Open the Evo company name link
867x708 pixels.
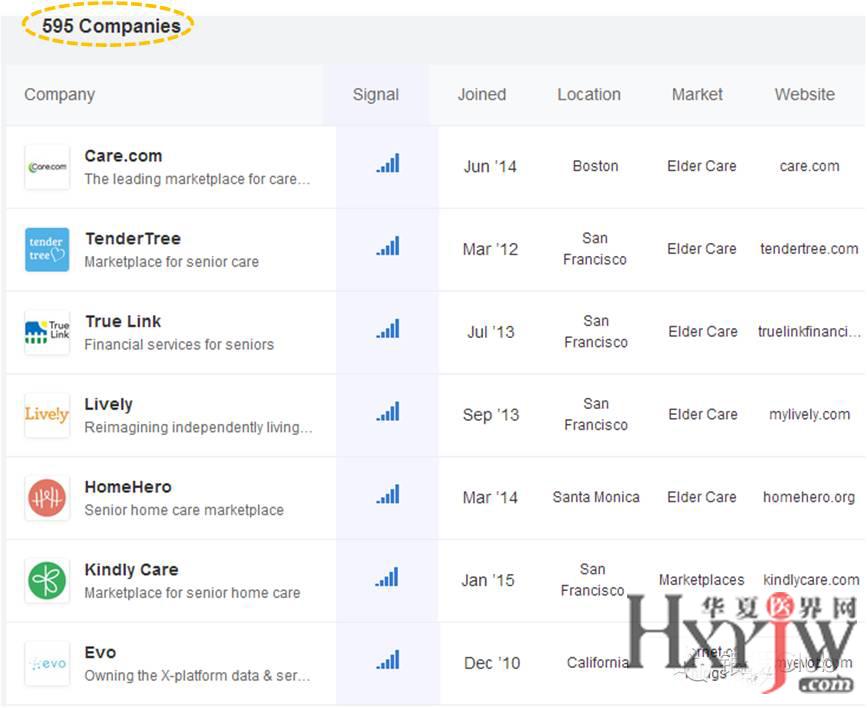pos(100,653)
